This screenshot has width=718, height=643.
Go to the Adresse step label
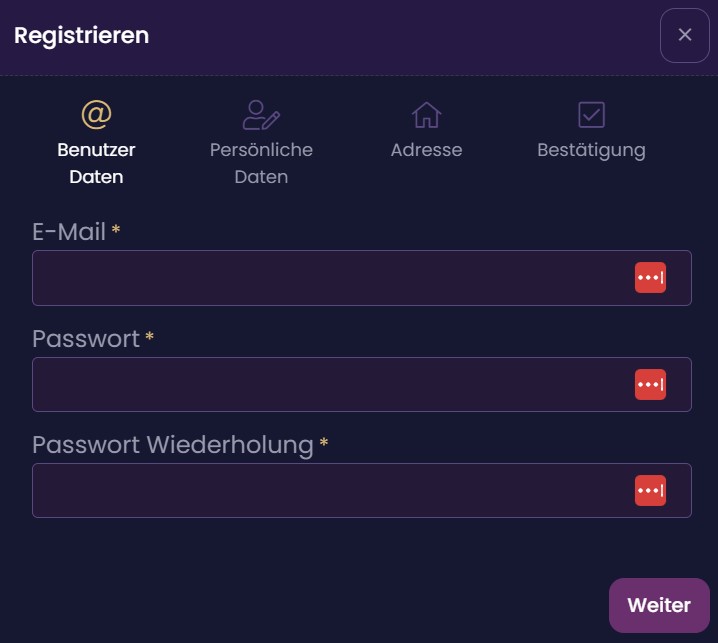tap(426, 150)
